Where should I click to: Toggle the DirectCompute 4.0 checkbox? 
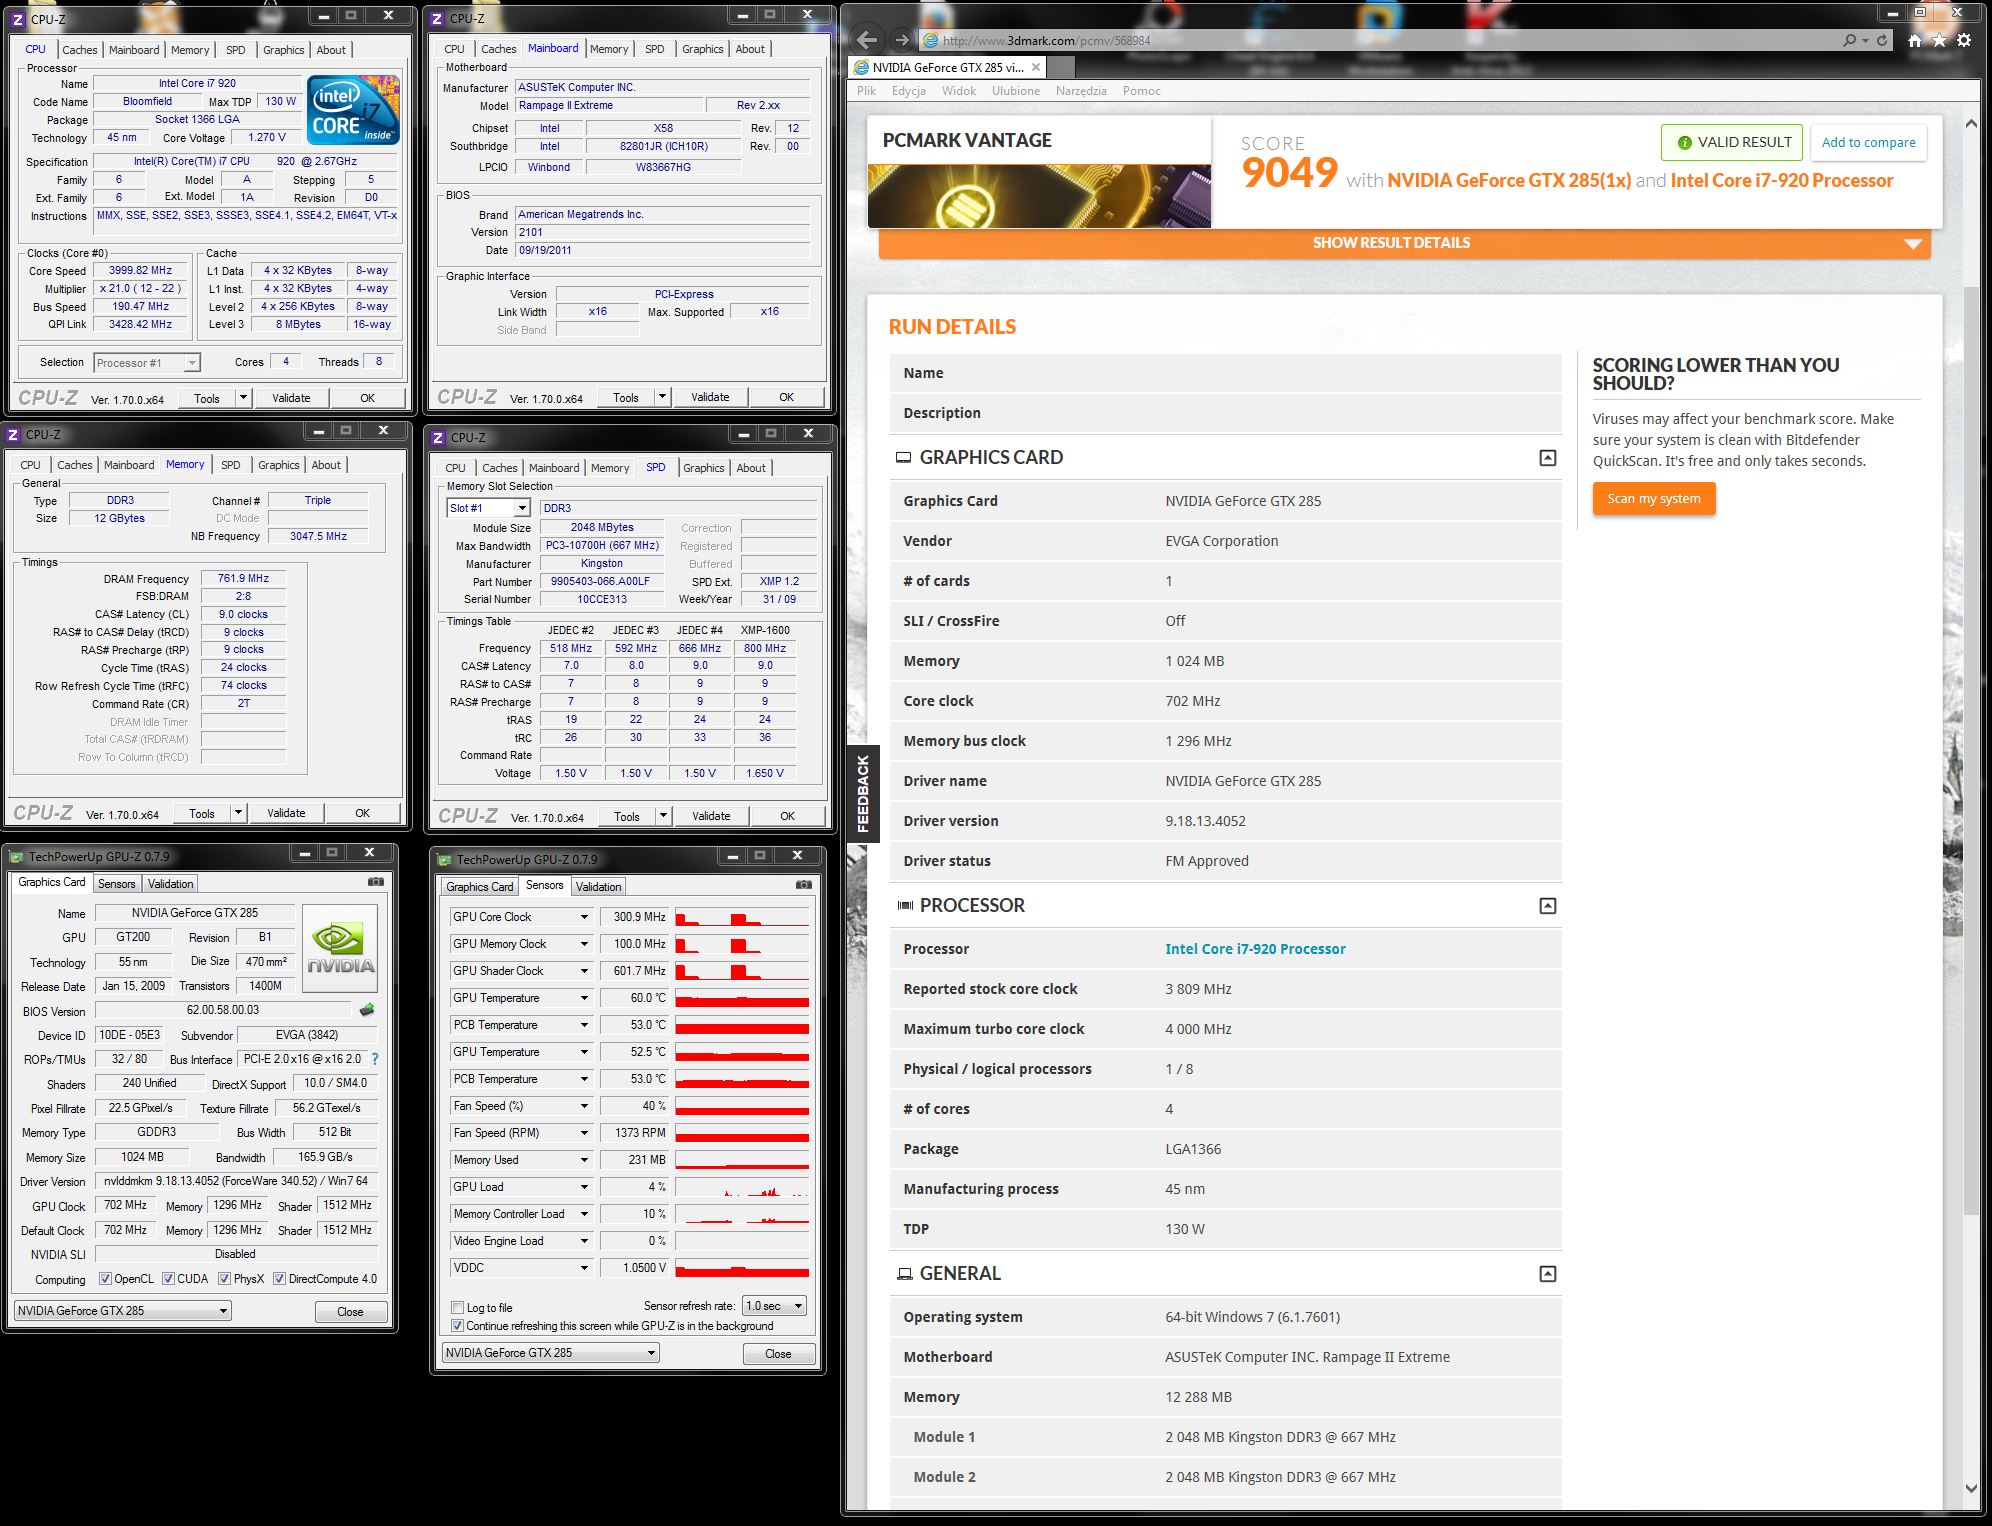tap(279, 1279)
